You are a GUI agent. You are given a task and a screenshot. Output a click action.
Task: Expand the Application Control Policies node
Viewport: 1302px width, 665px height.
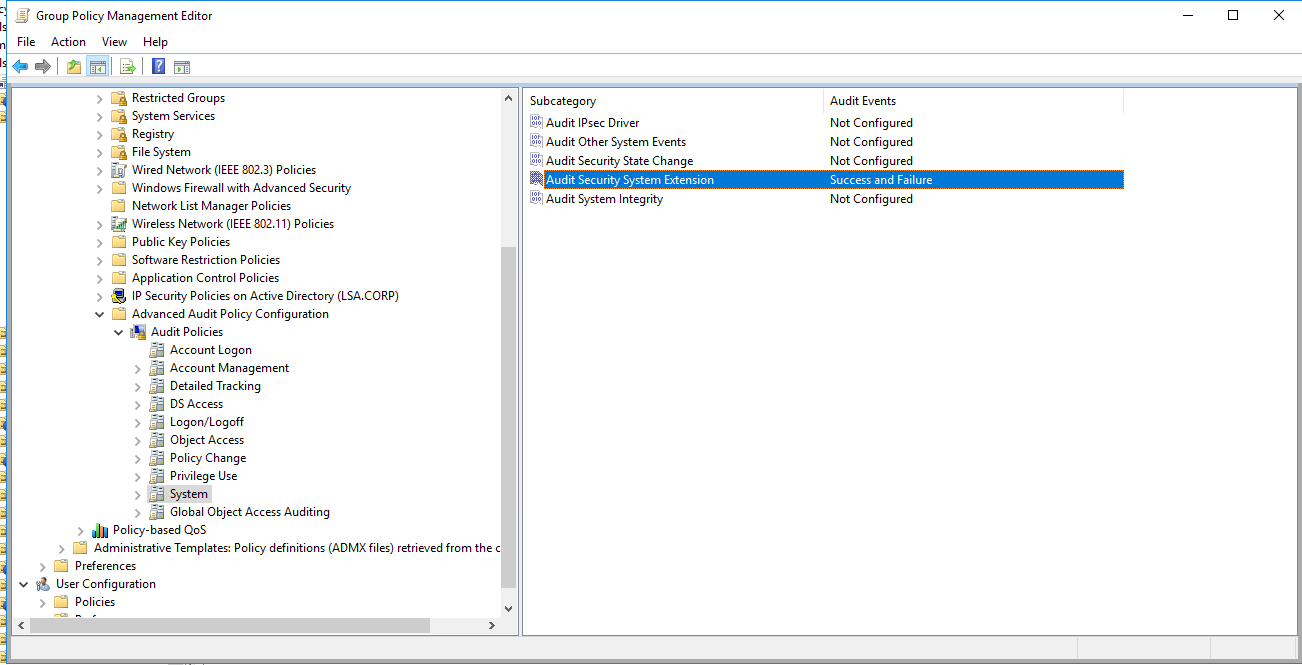coord(100,278)
